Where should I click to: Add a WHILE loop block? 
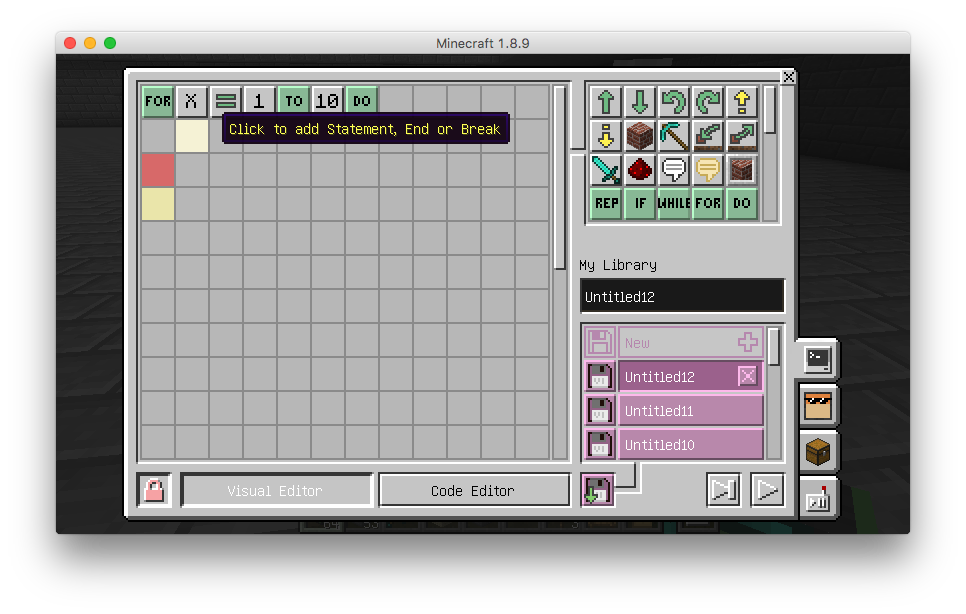(x=673, y=203)
